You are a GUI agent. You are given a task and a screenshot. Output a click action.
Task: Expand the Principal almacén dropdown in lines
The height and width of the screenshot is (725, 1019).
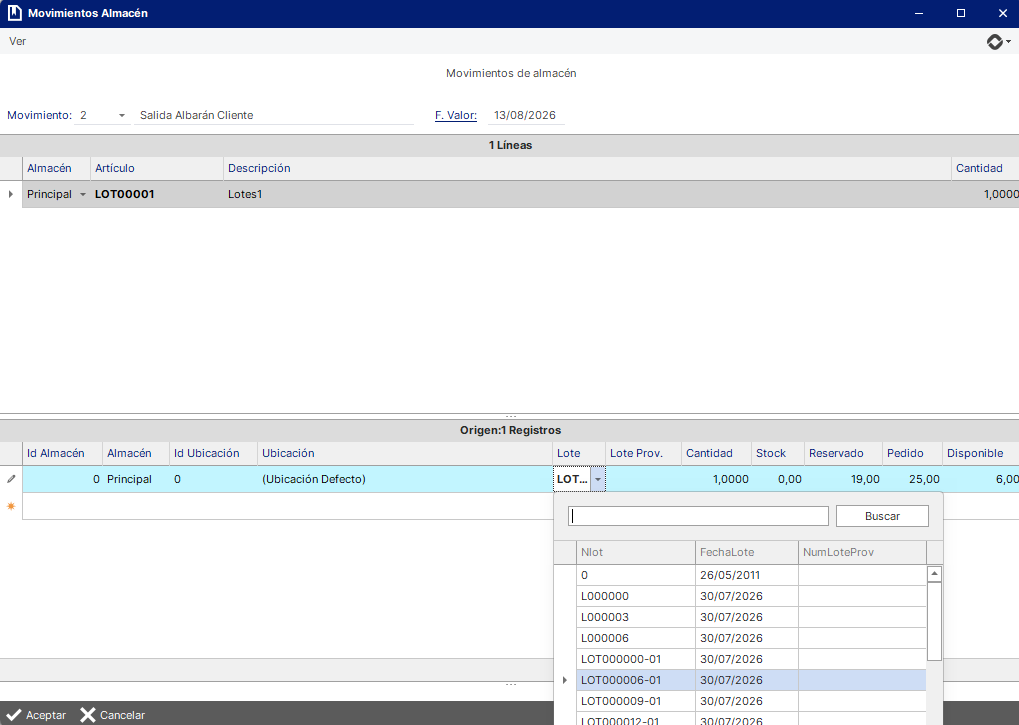click(83, 194)
